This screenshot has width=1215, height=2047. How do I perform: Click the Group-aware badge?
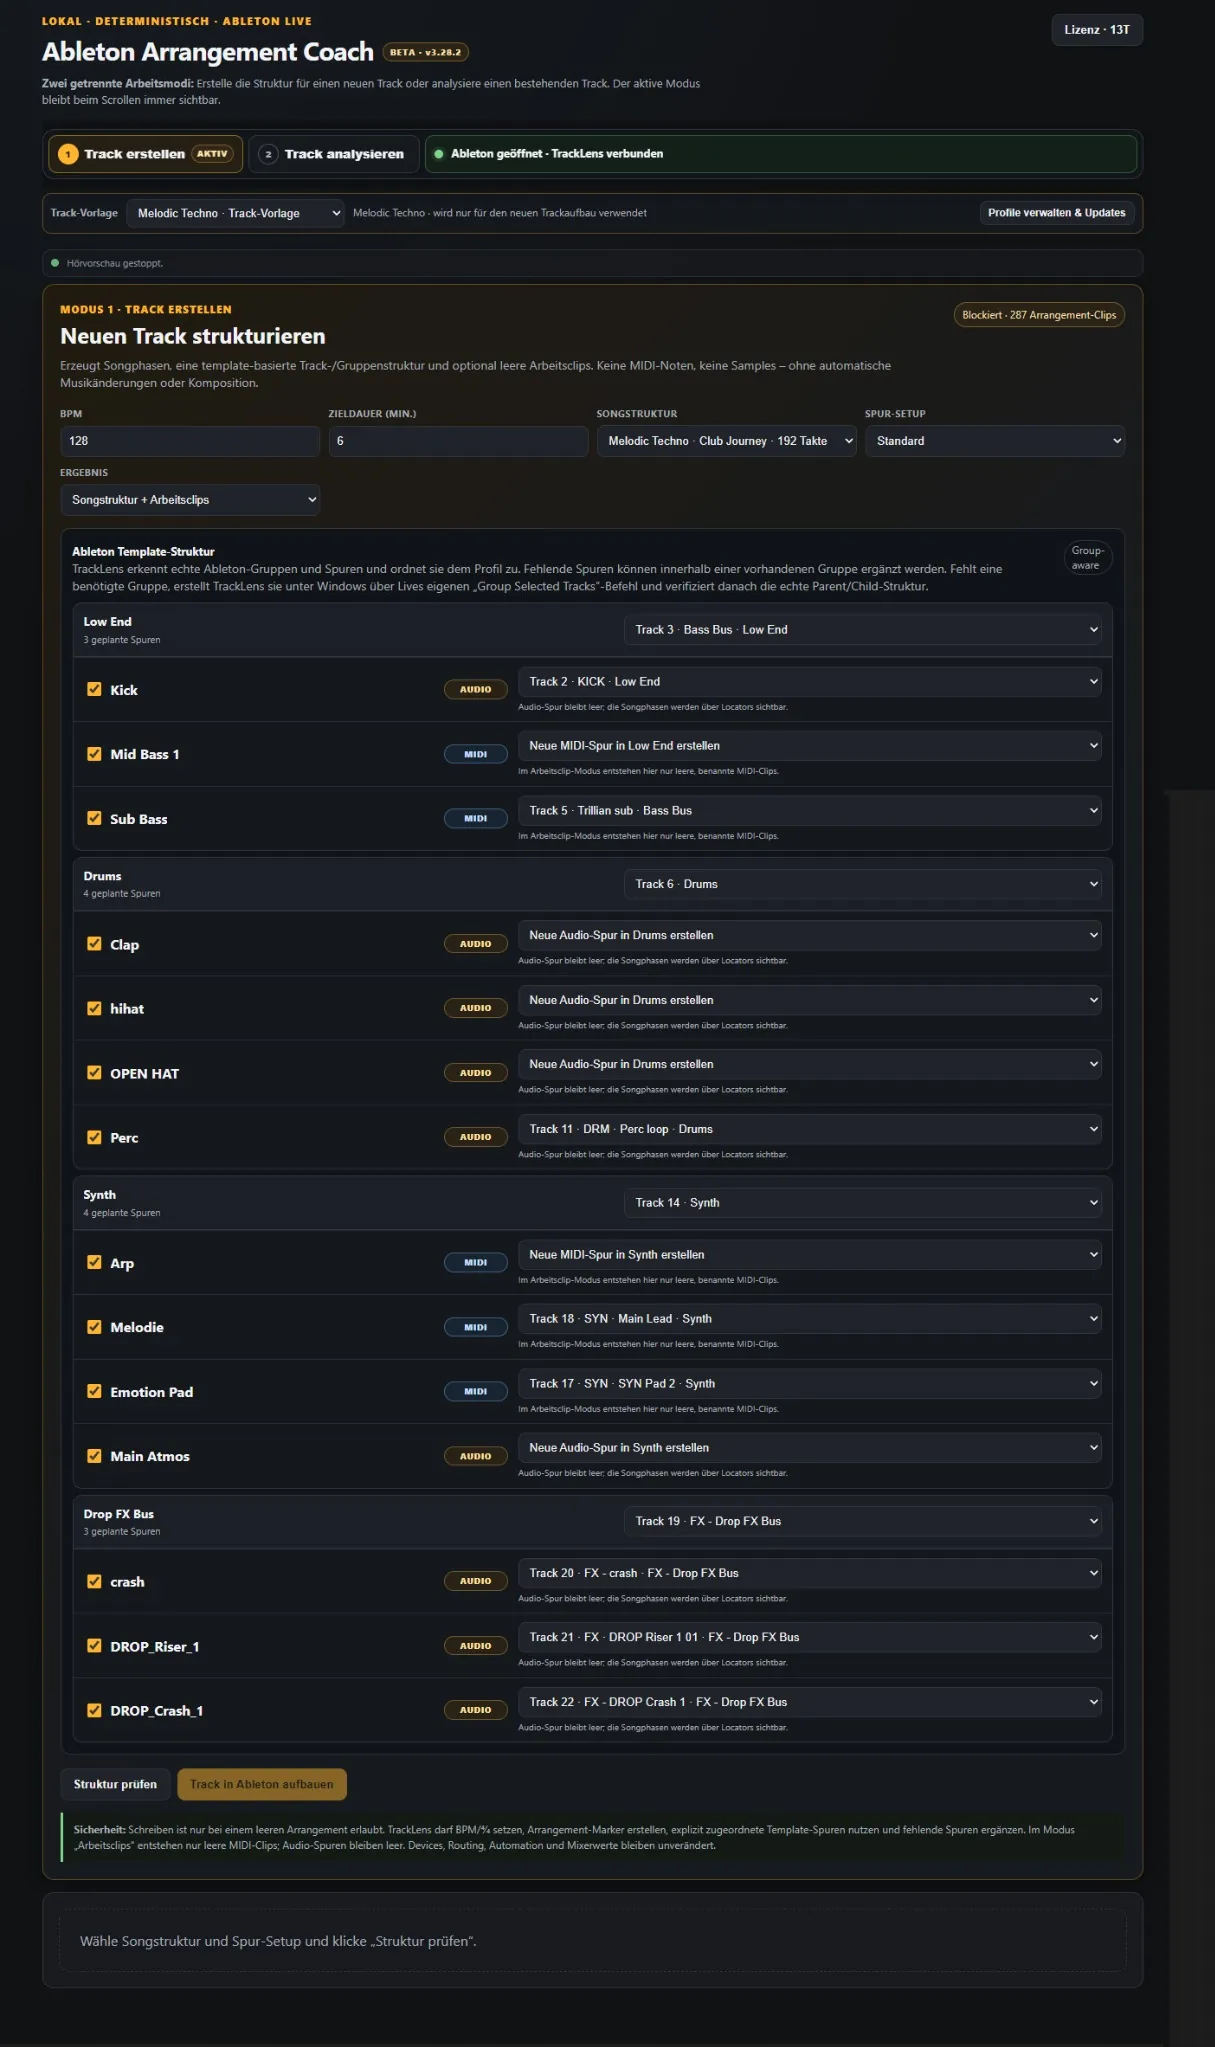[x=1086, y=558]
